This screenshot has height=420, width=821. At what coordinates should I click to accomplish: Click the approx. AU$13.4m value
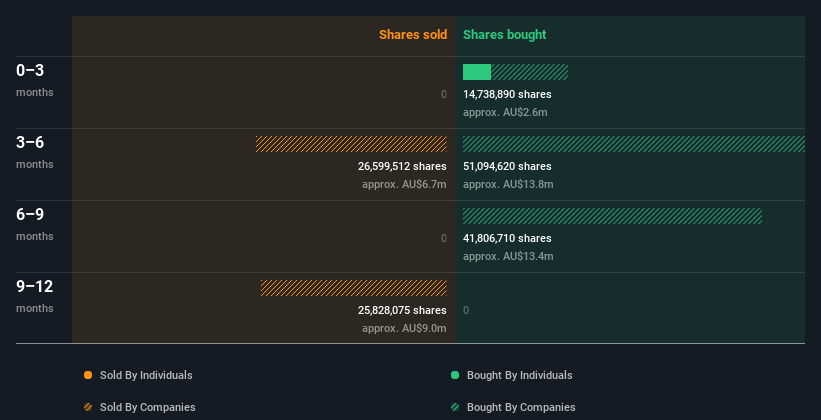(508, 257)
